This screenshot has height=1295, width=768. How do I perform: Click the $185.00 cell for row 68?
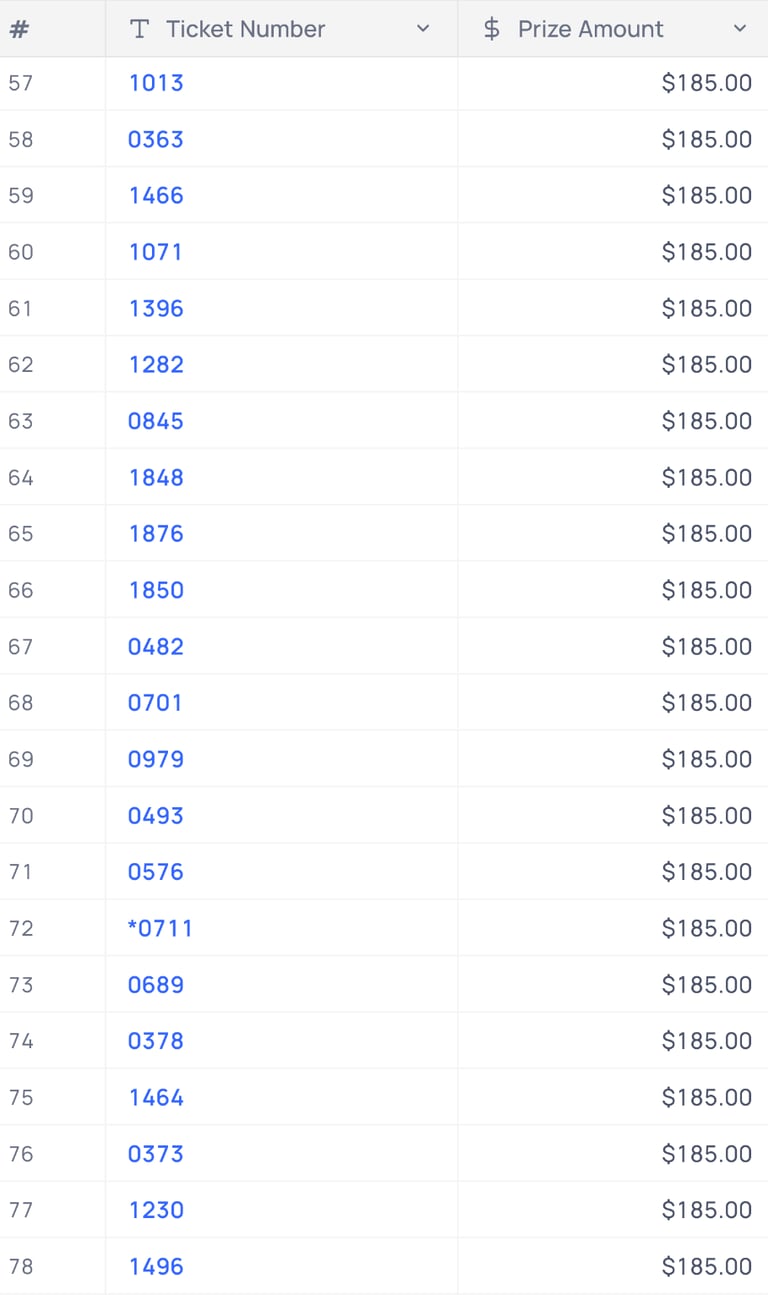pyautogui.click(x=612, y=703)
